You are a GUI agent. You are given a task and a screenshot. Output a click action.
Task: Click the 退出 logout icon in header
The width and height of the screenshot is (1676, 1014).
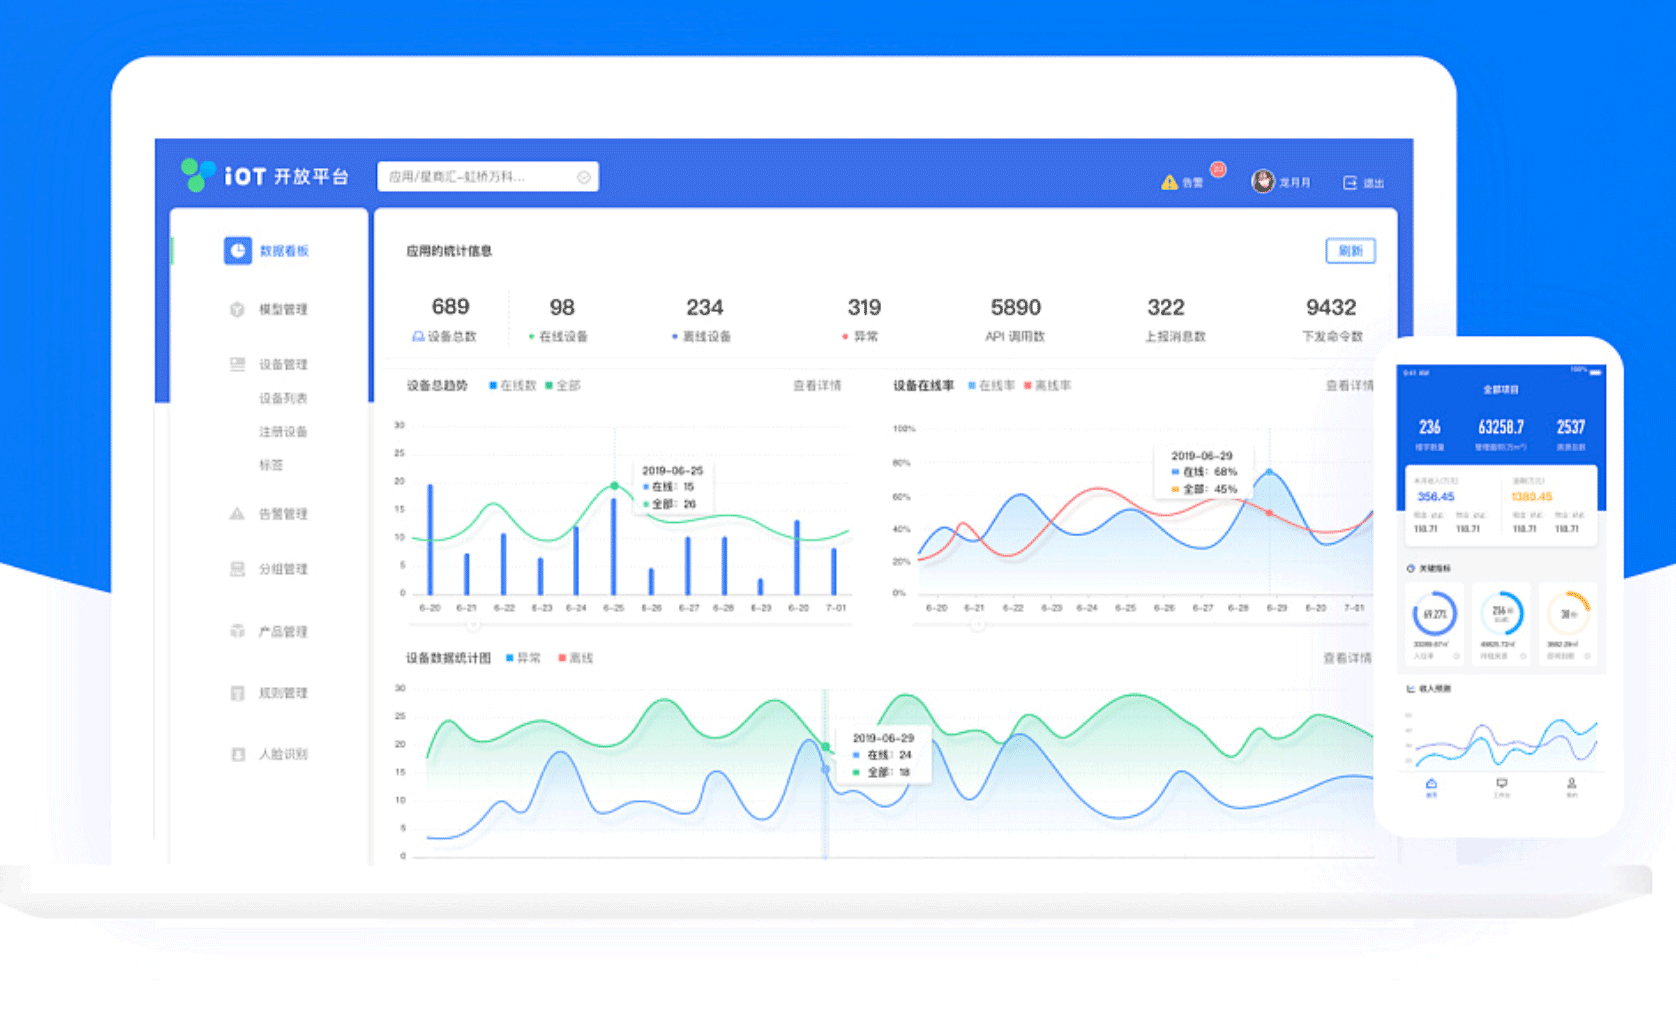point(1350,182)
